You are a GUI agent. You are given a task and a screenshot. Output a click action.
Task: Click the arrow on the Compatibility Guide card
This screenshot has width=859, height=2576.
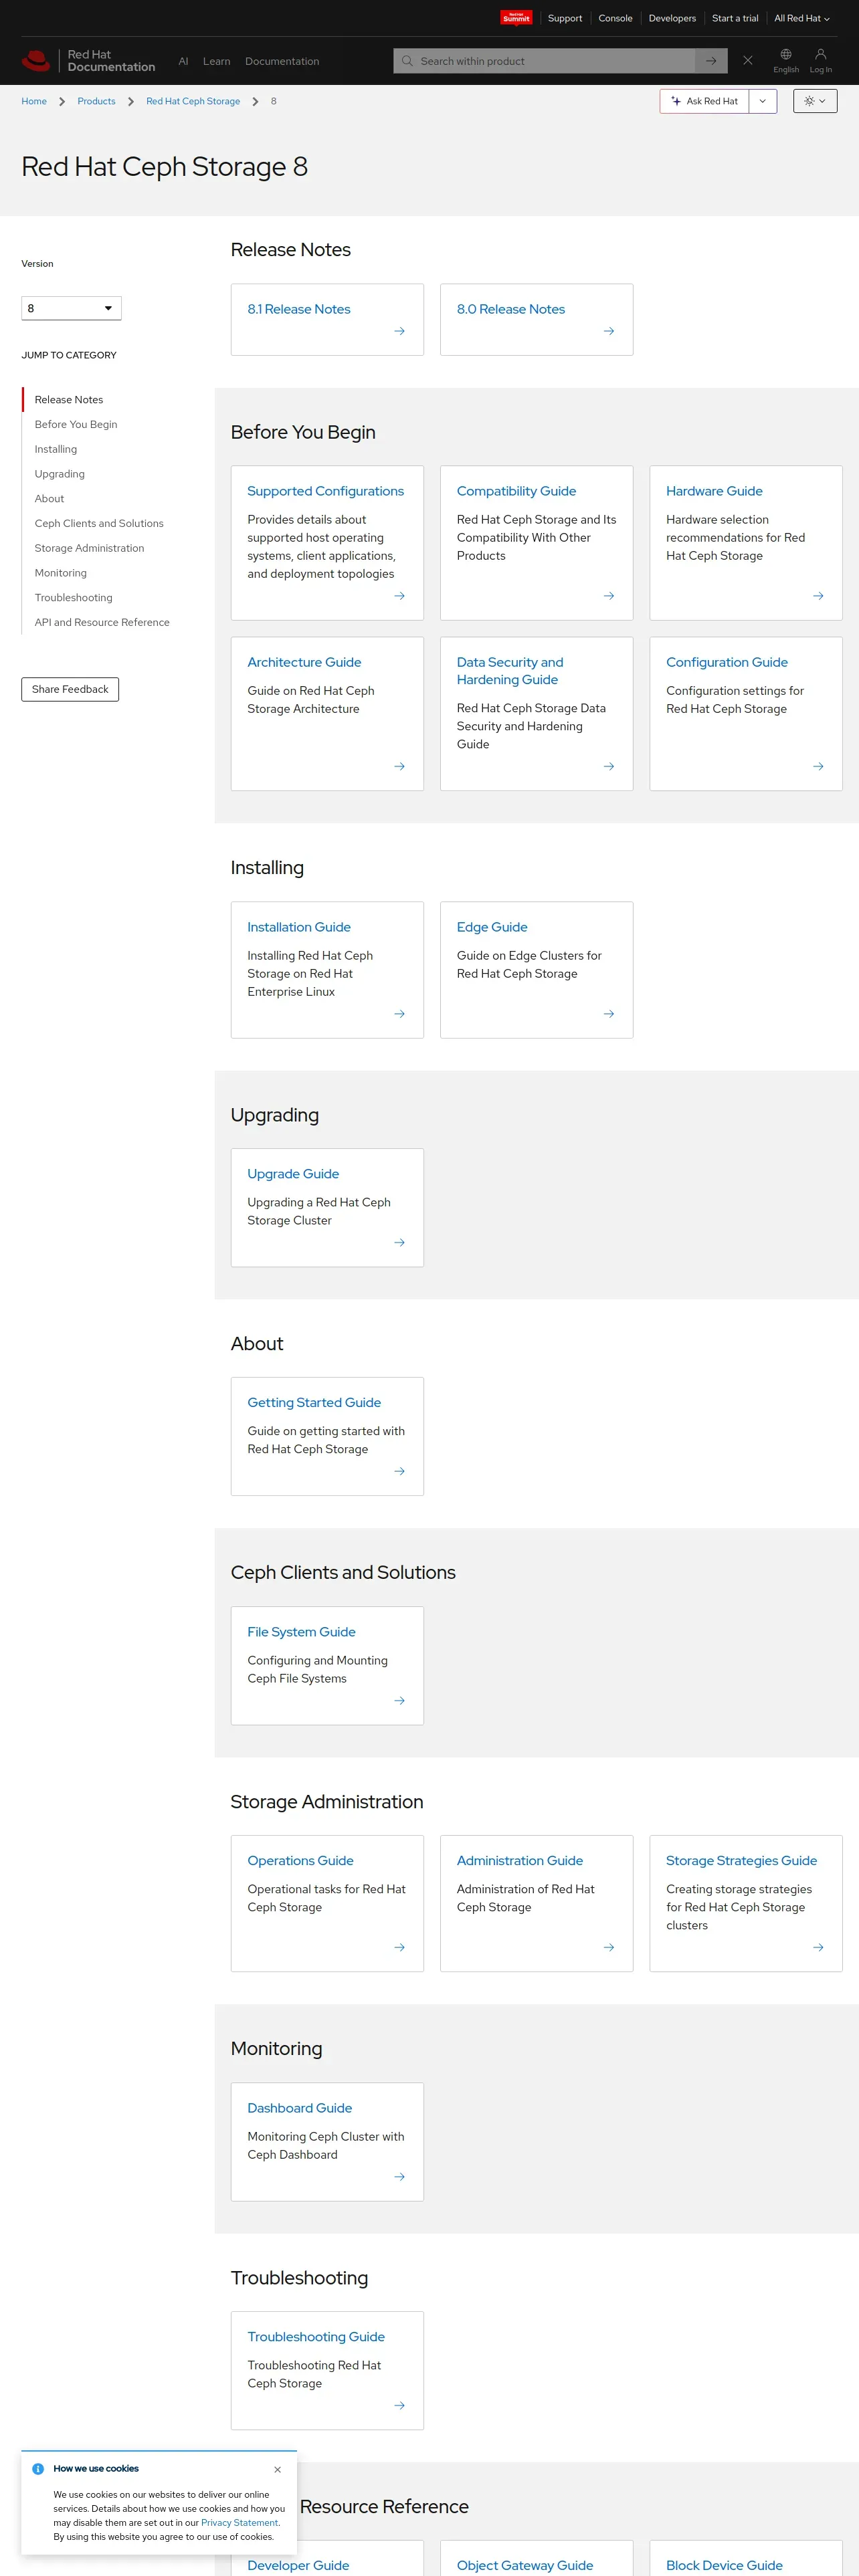609,596
